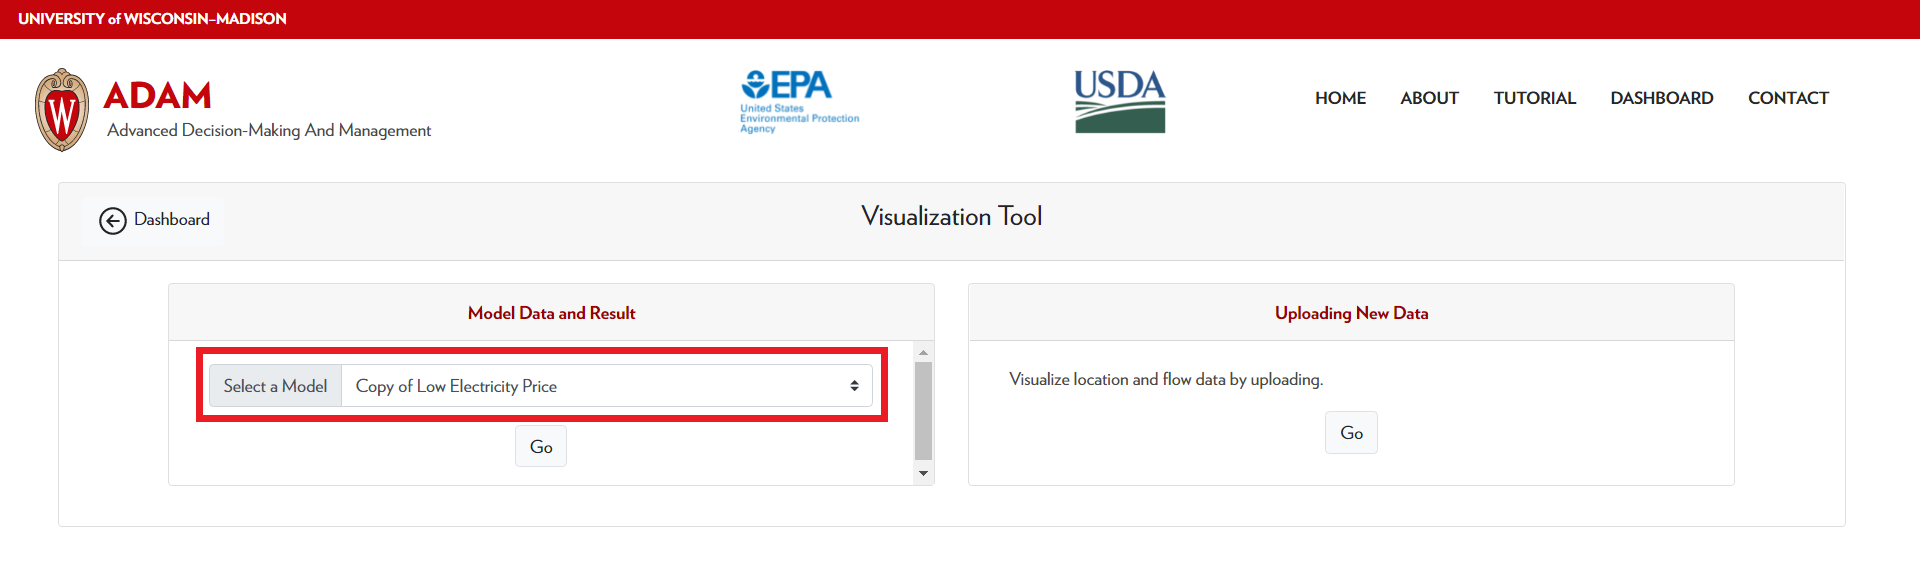
Task: Click the EPA logo
Action: point(799,100)
